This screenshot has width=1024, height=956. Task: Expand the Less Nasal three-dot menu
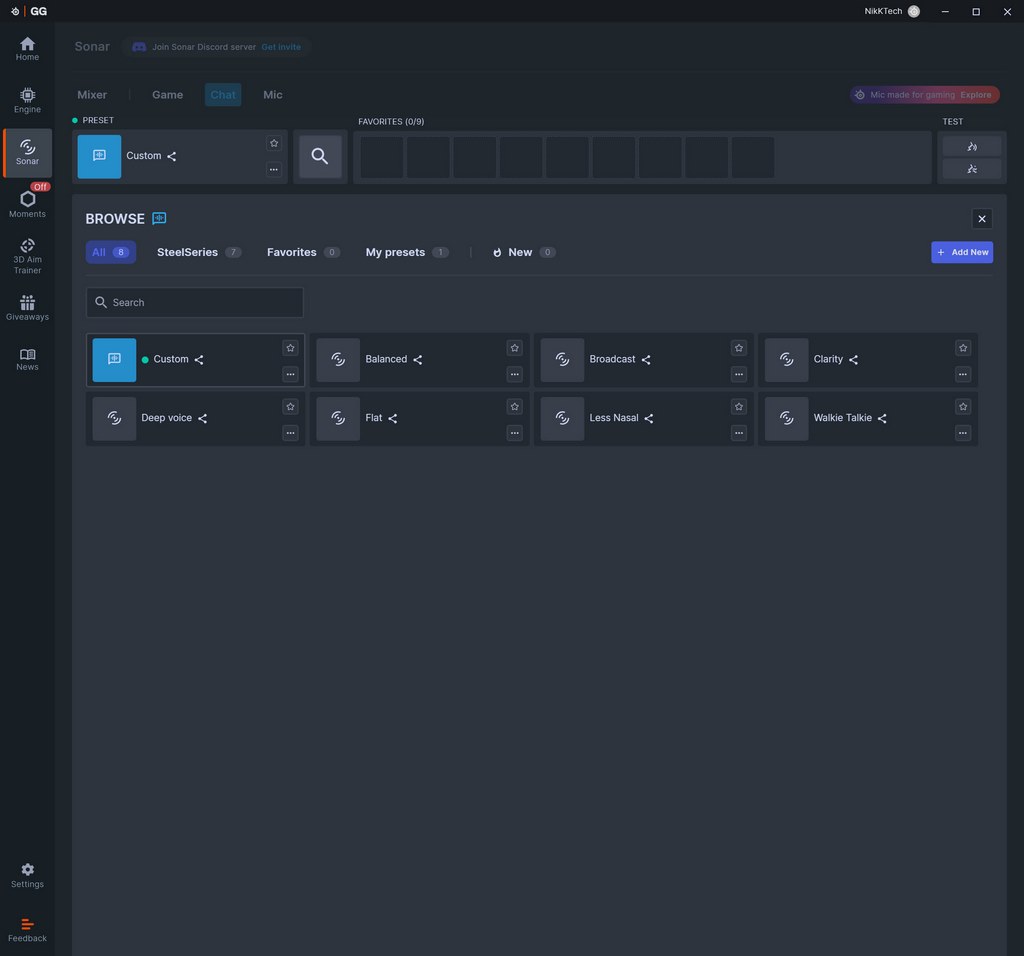point(739,433)
